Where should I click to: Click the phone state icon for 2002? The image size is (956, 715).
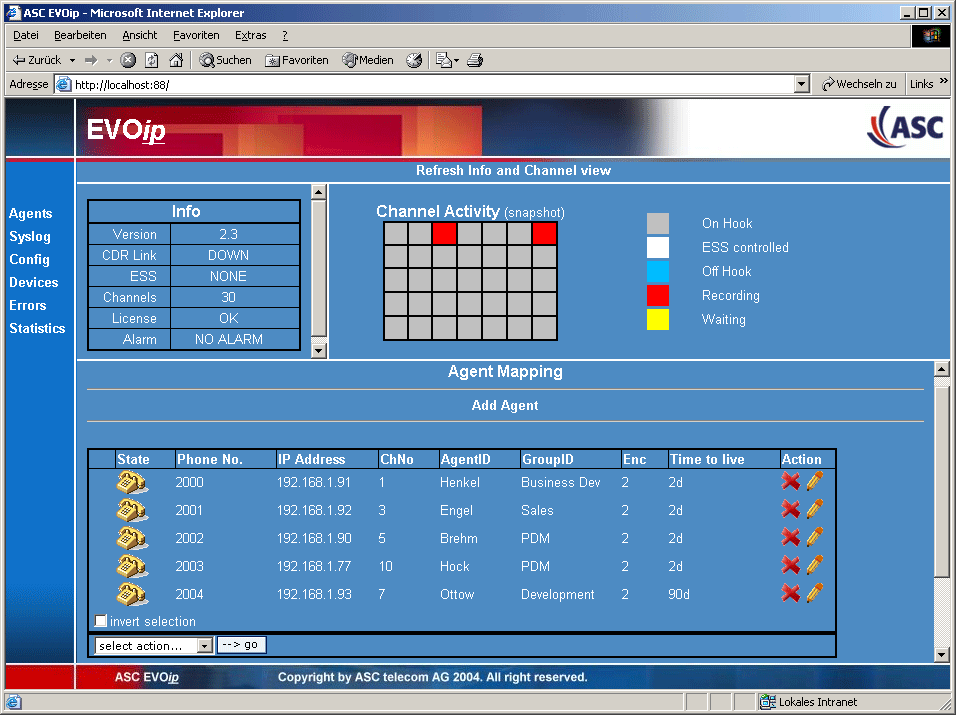click(132, 538)
